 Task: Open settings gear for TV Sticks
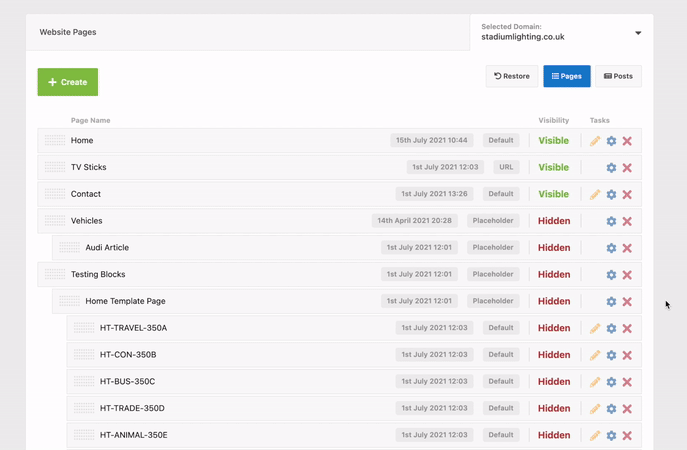point(611,167)
